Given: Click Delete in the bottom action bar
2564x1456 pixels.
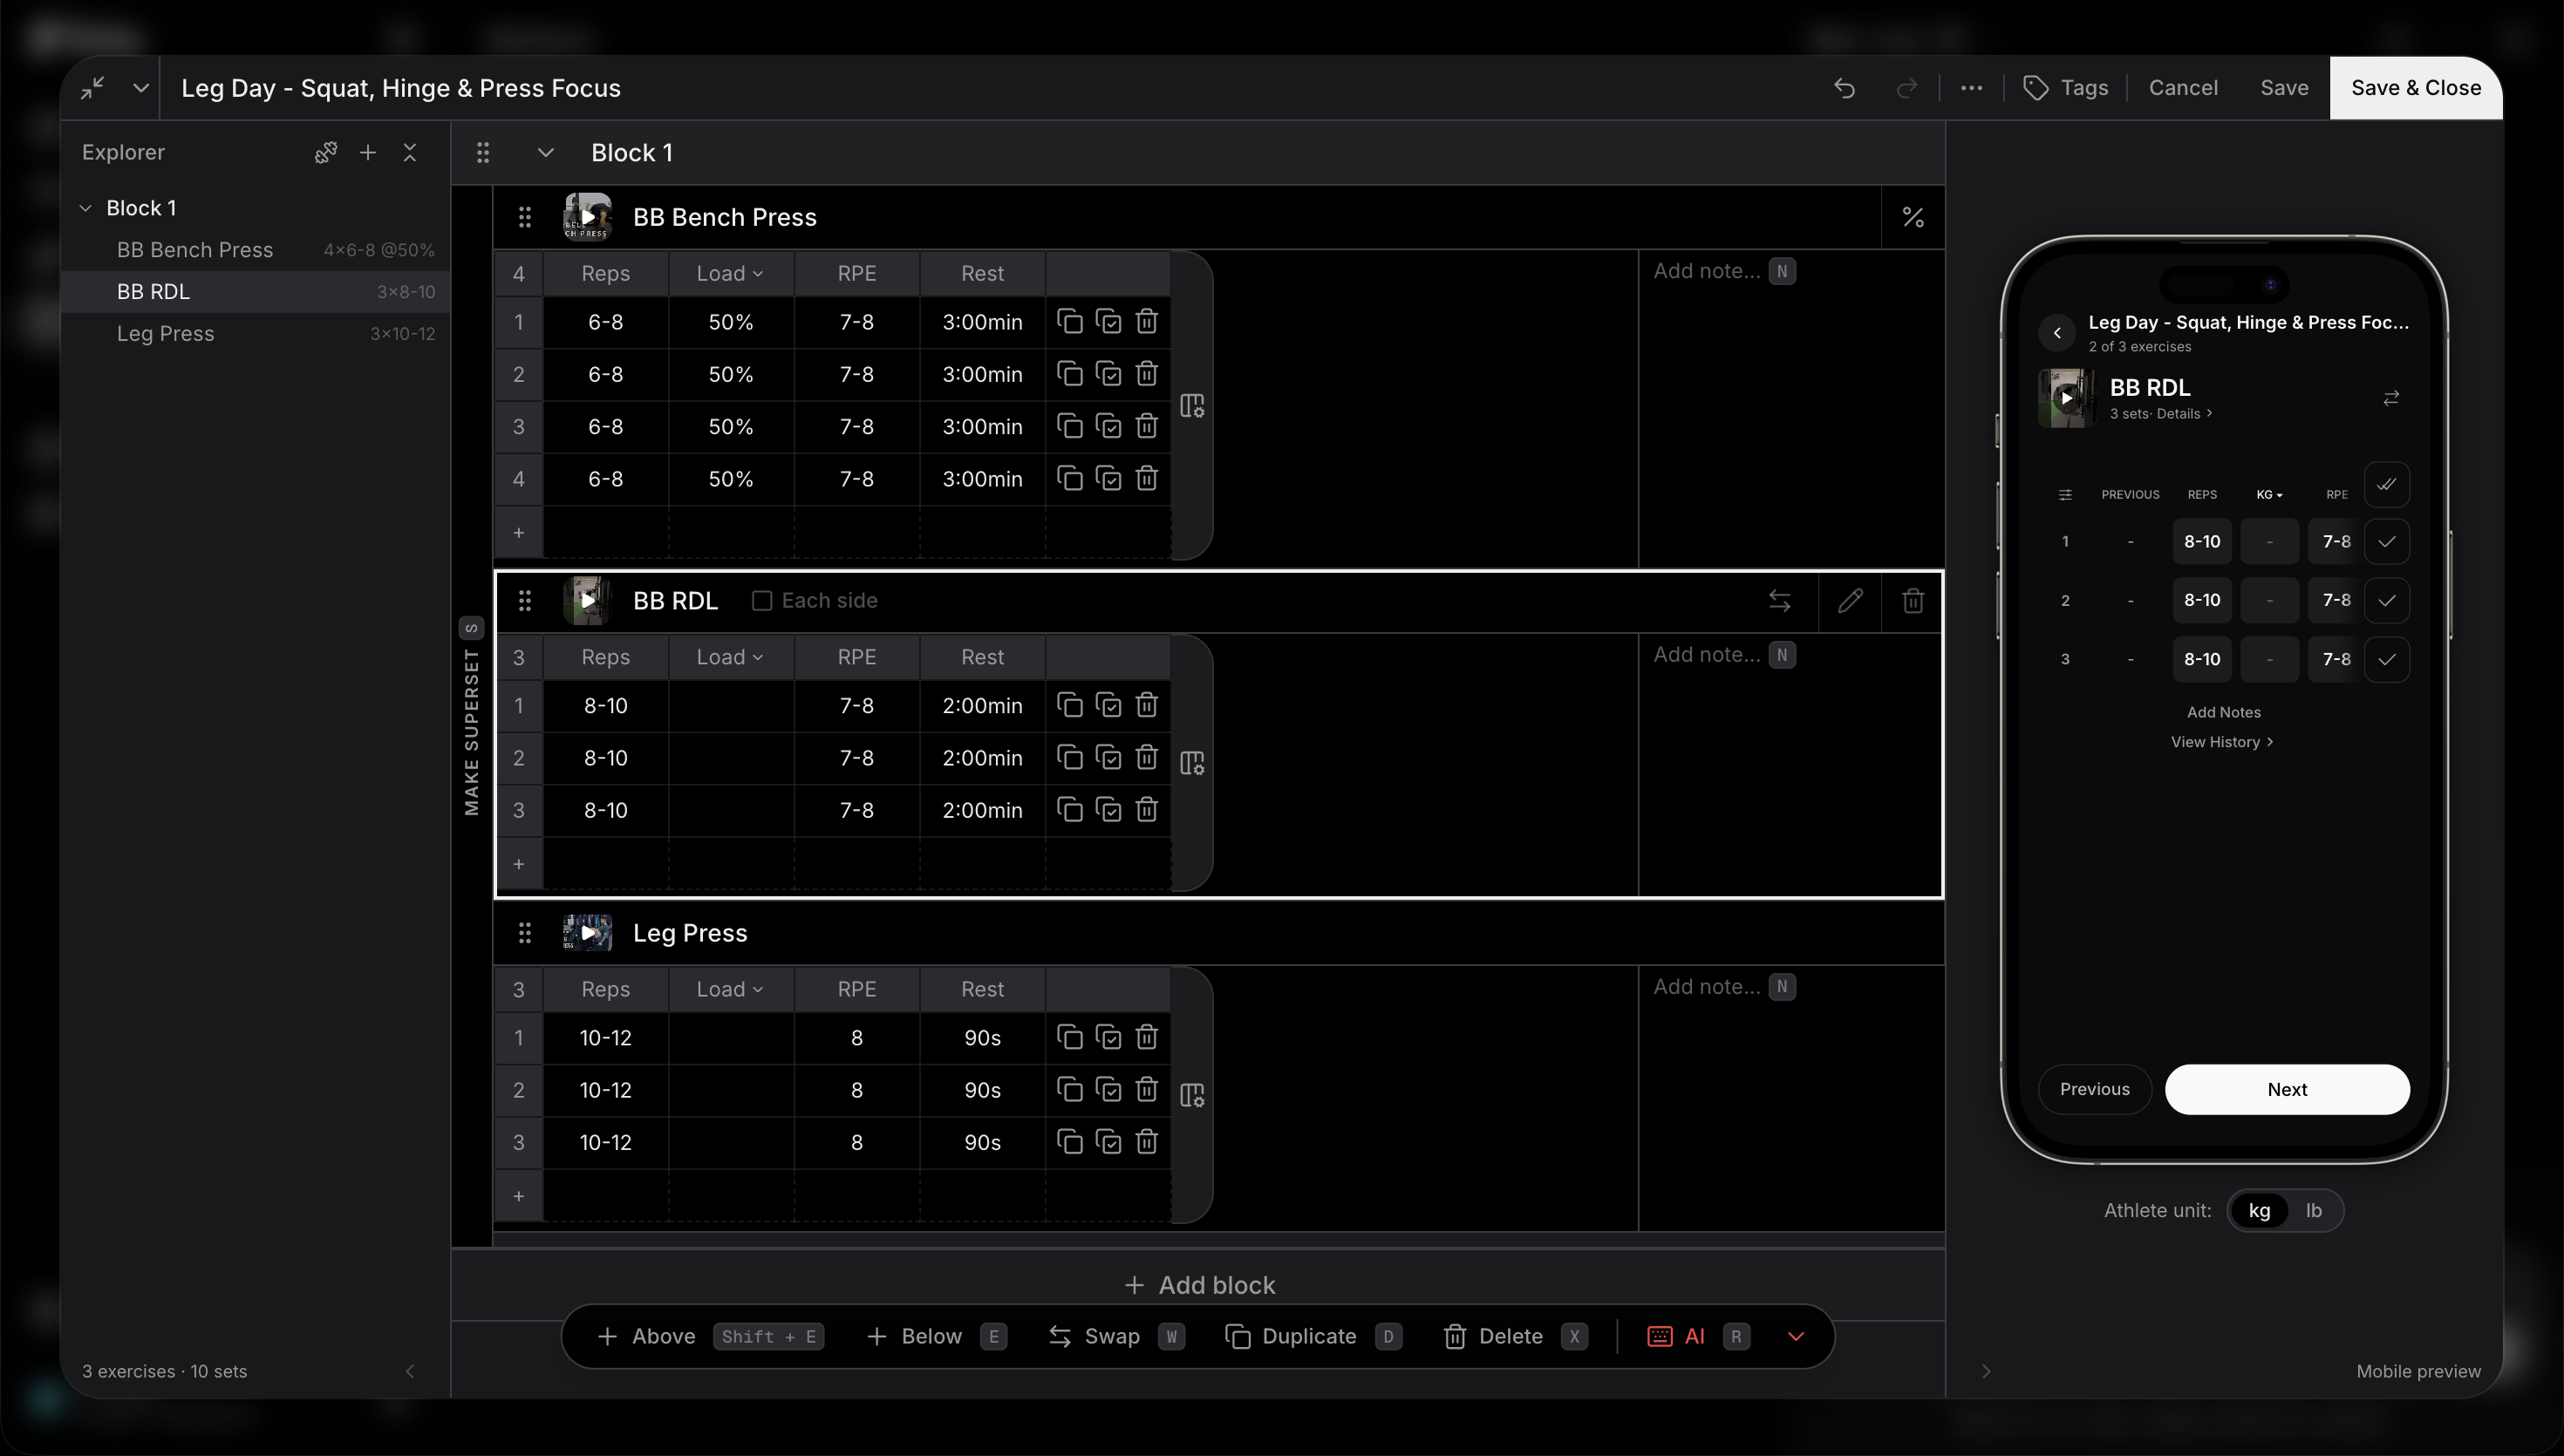Looking at the screenshot, I should [1514, 1337].
